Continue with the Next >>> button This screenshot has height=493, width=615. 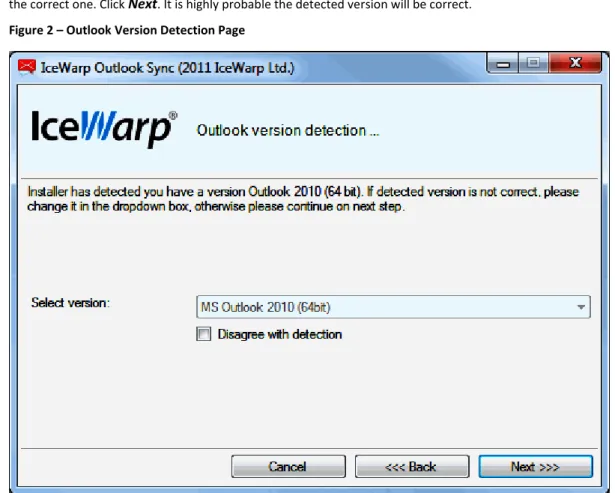pyautogui.click(x=535, y=466)
